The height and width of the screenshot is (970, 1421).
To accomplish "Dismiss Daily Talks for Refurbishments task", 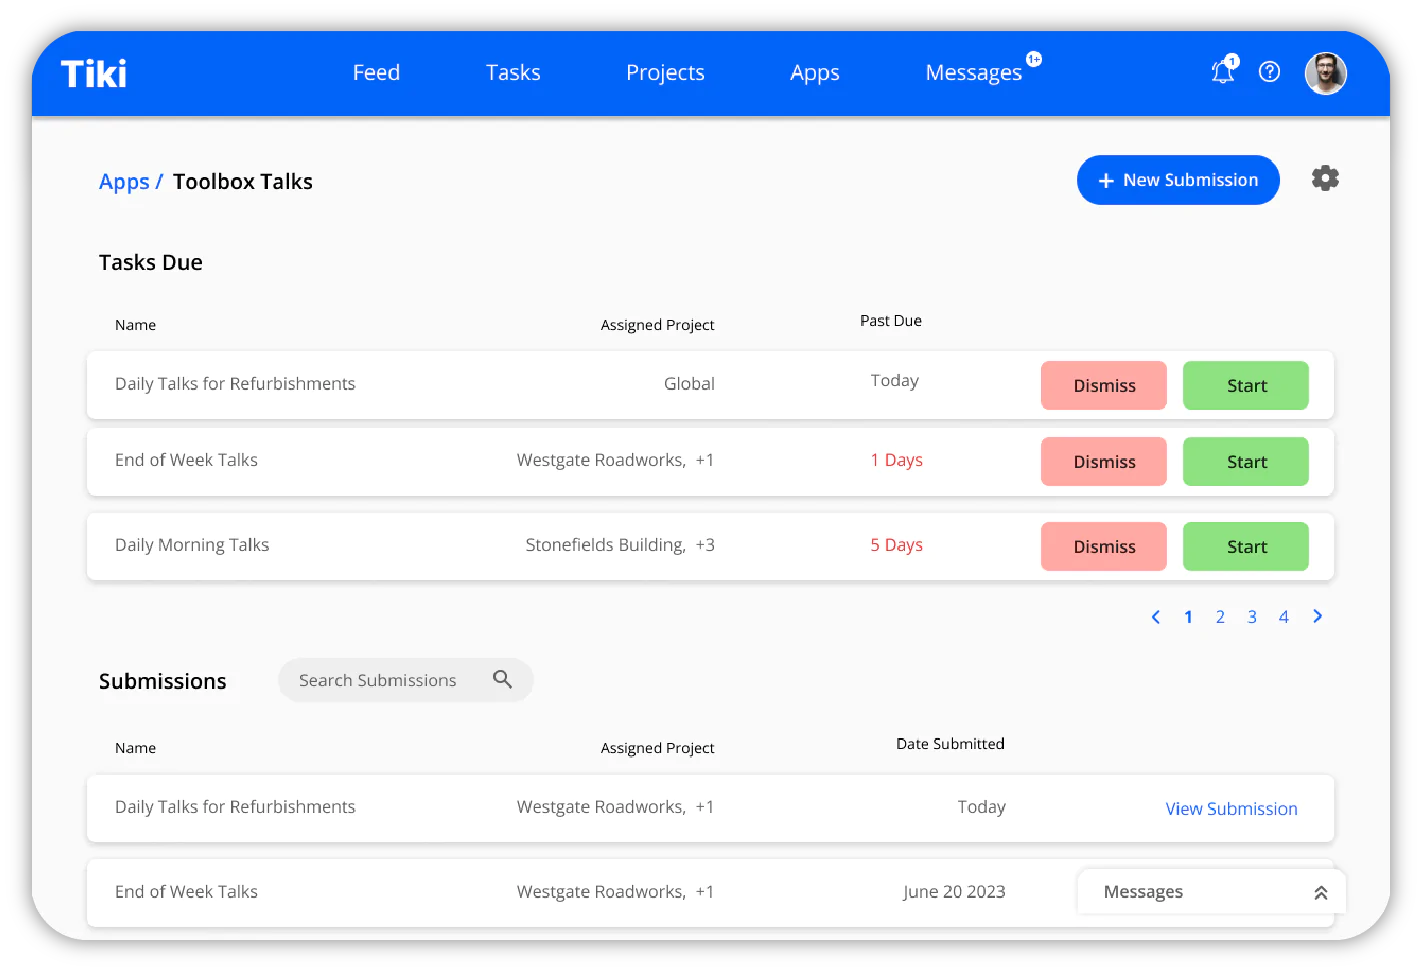I will point(1104,386).
